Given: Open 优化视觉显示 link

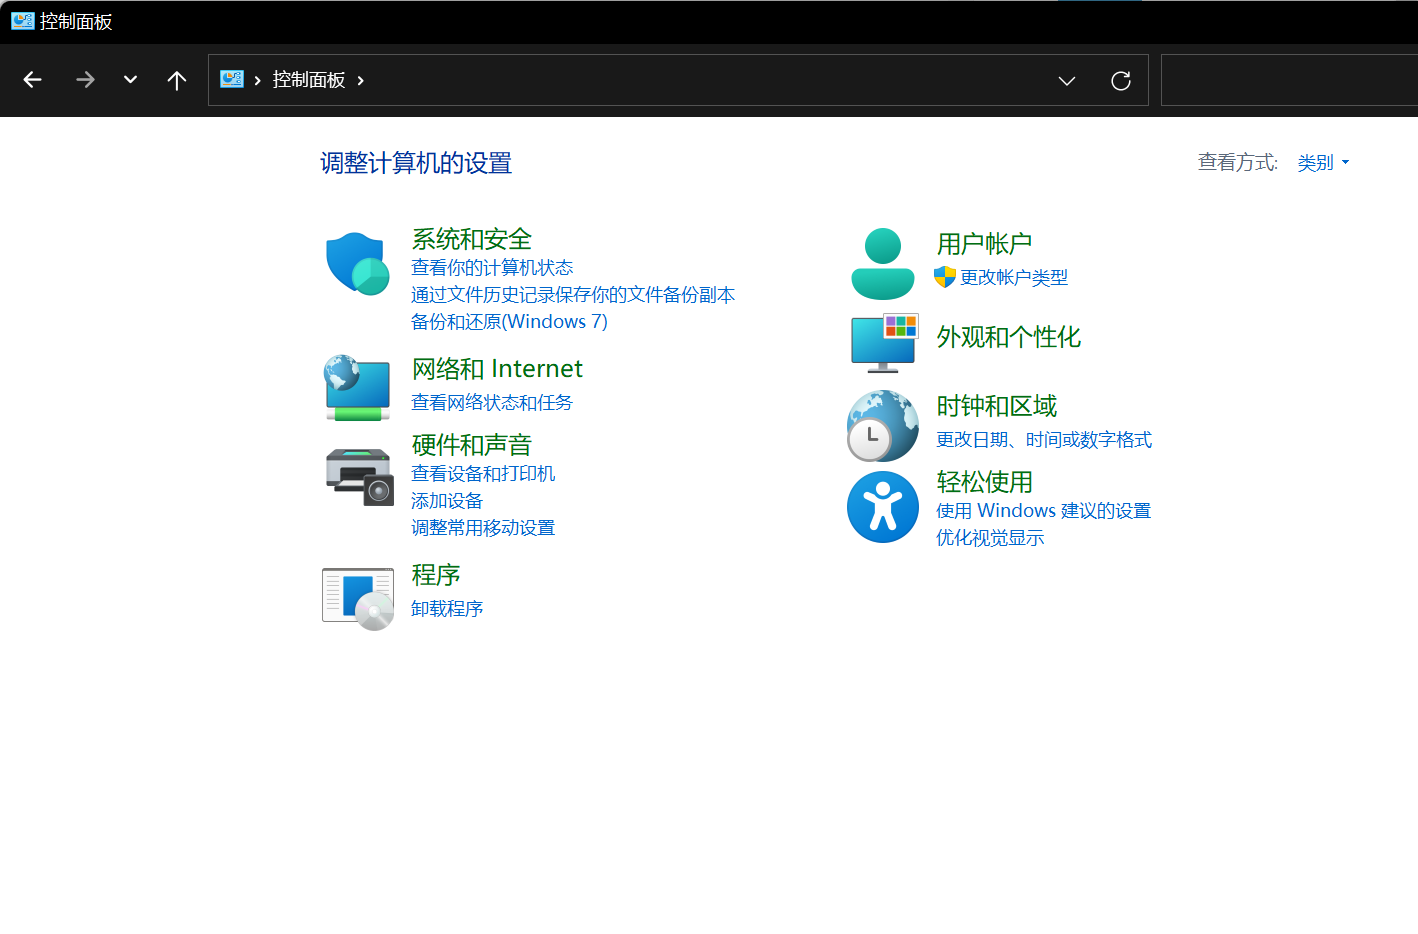Looking at the screenshot, I should (x=990, y=537).
